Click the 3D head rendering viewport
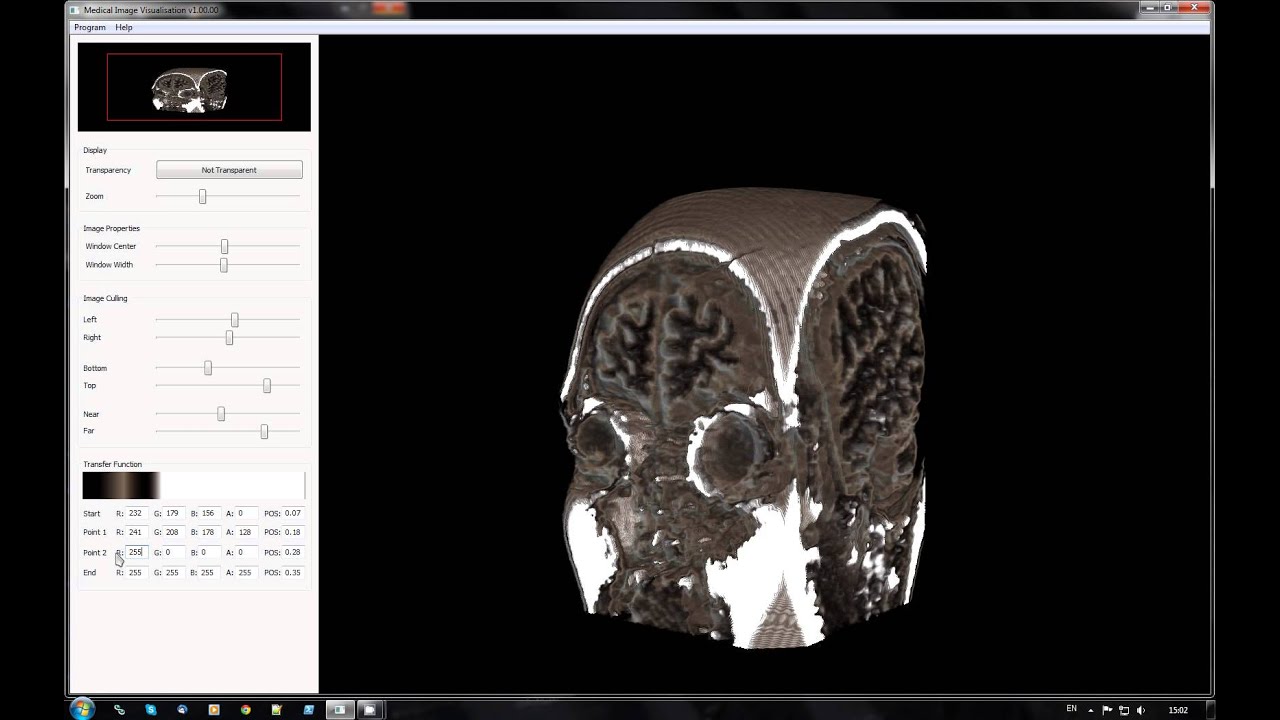Screen dimensions: 1280x720 [764, 364]
